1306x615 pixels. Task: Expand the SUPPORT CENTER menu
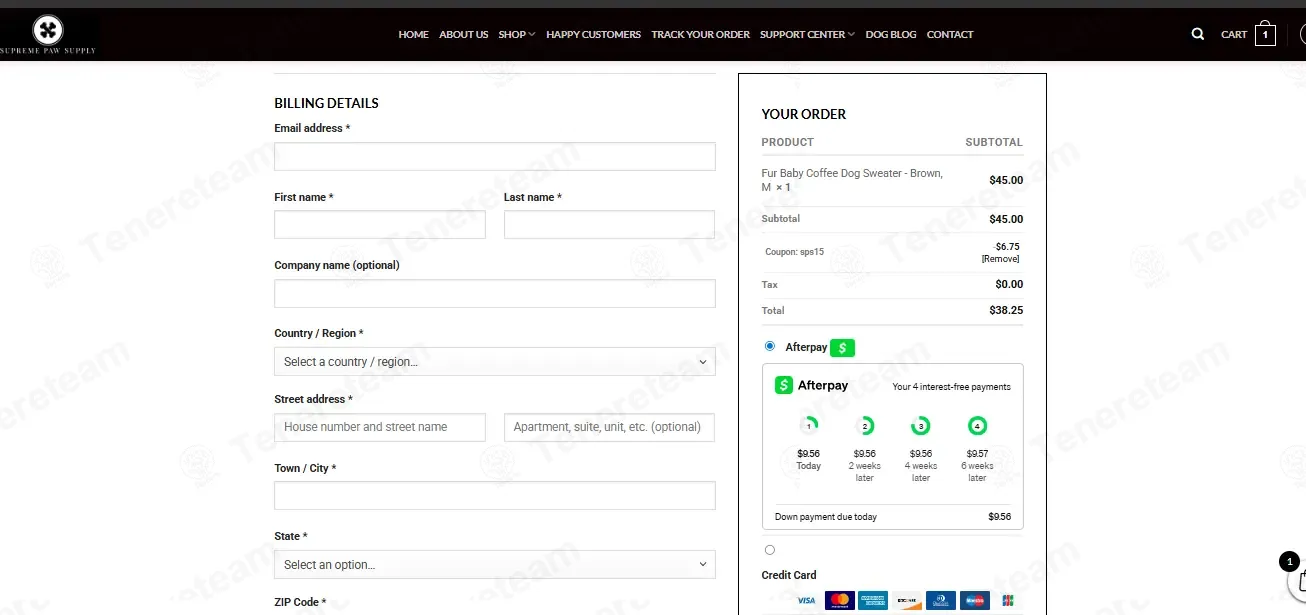click(x=807, y=34)
